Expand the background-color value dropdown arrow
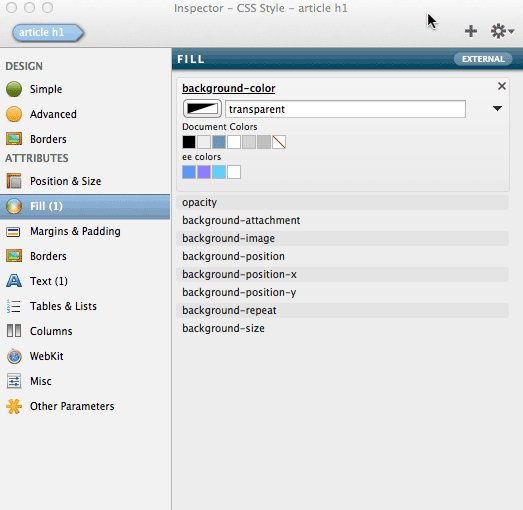 (x=497, y=108)
